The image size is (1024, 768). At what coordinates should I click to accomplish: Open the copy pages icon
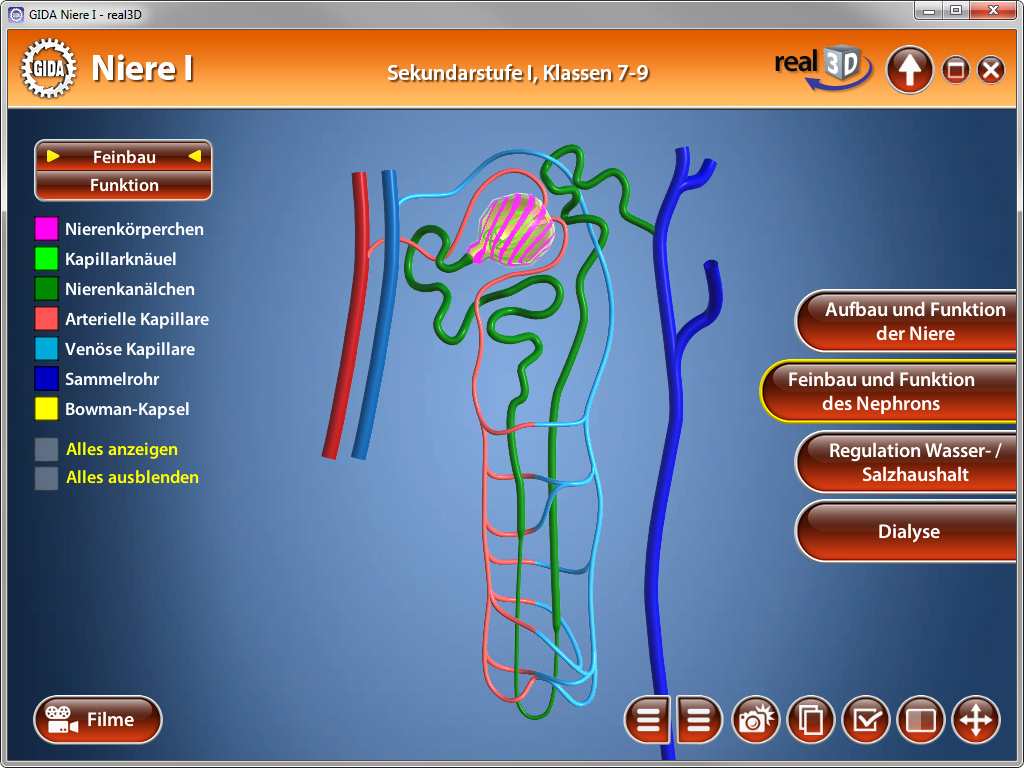tap(810, 720)
